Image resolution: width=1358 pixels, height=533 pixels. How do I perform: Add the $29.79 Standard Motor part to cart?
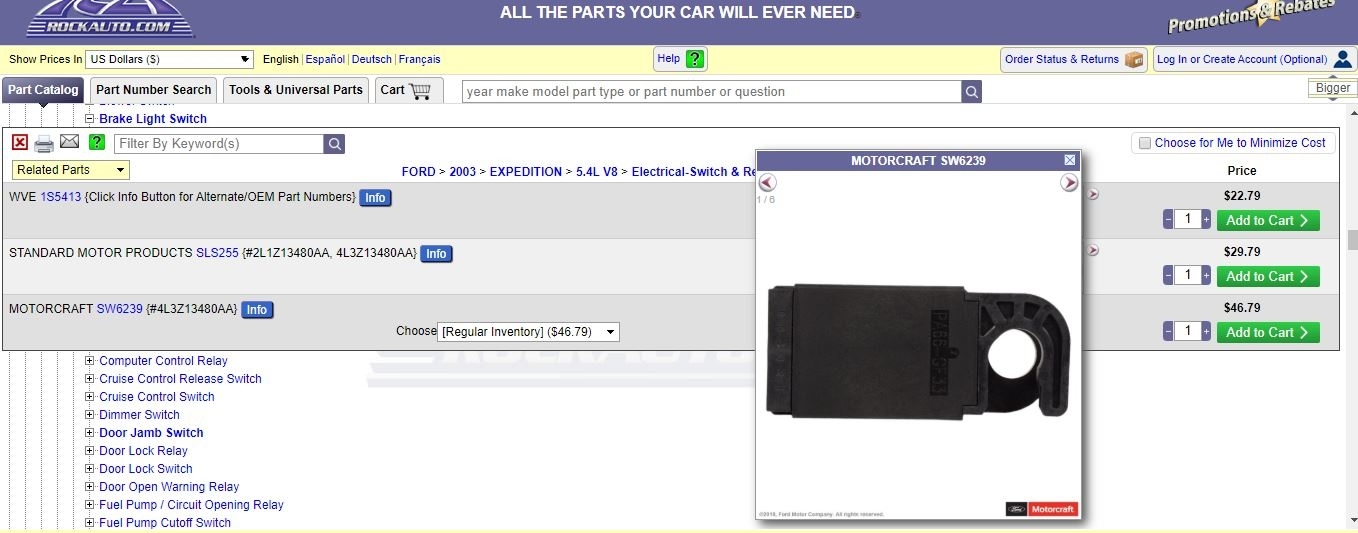[x=1268, y=276]
